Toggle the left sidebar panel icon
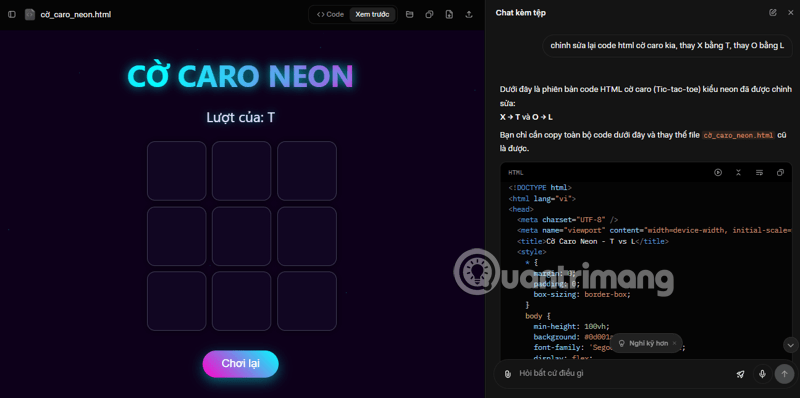800x398 pixels. coord(12,14)
